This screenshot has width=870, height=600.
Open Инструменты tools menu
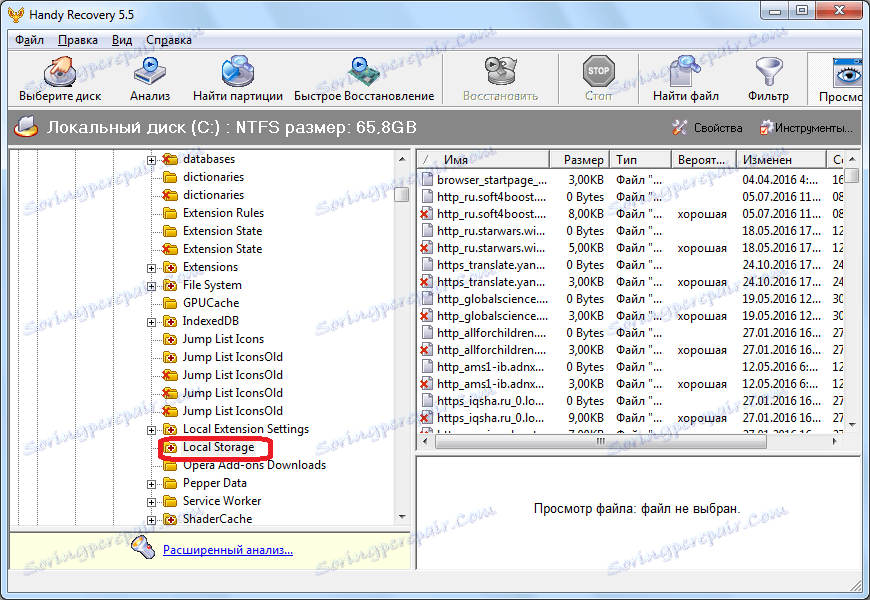pyautogui.click(x=806, y=128)
